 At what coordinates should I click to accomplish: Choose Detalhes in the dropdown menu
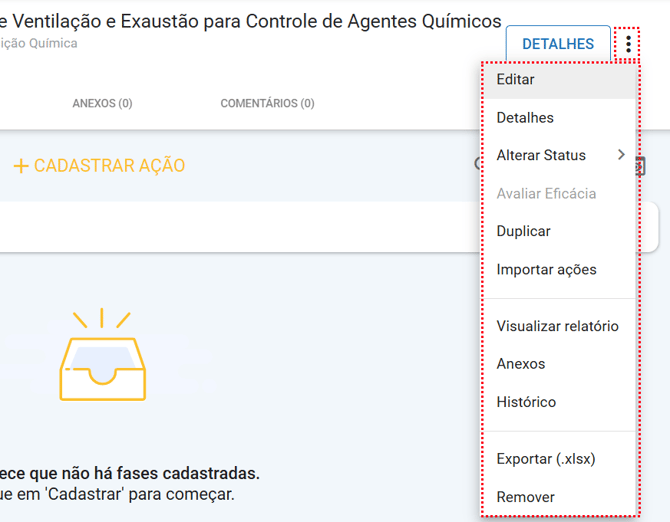[525, 118]
